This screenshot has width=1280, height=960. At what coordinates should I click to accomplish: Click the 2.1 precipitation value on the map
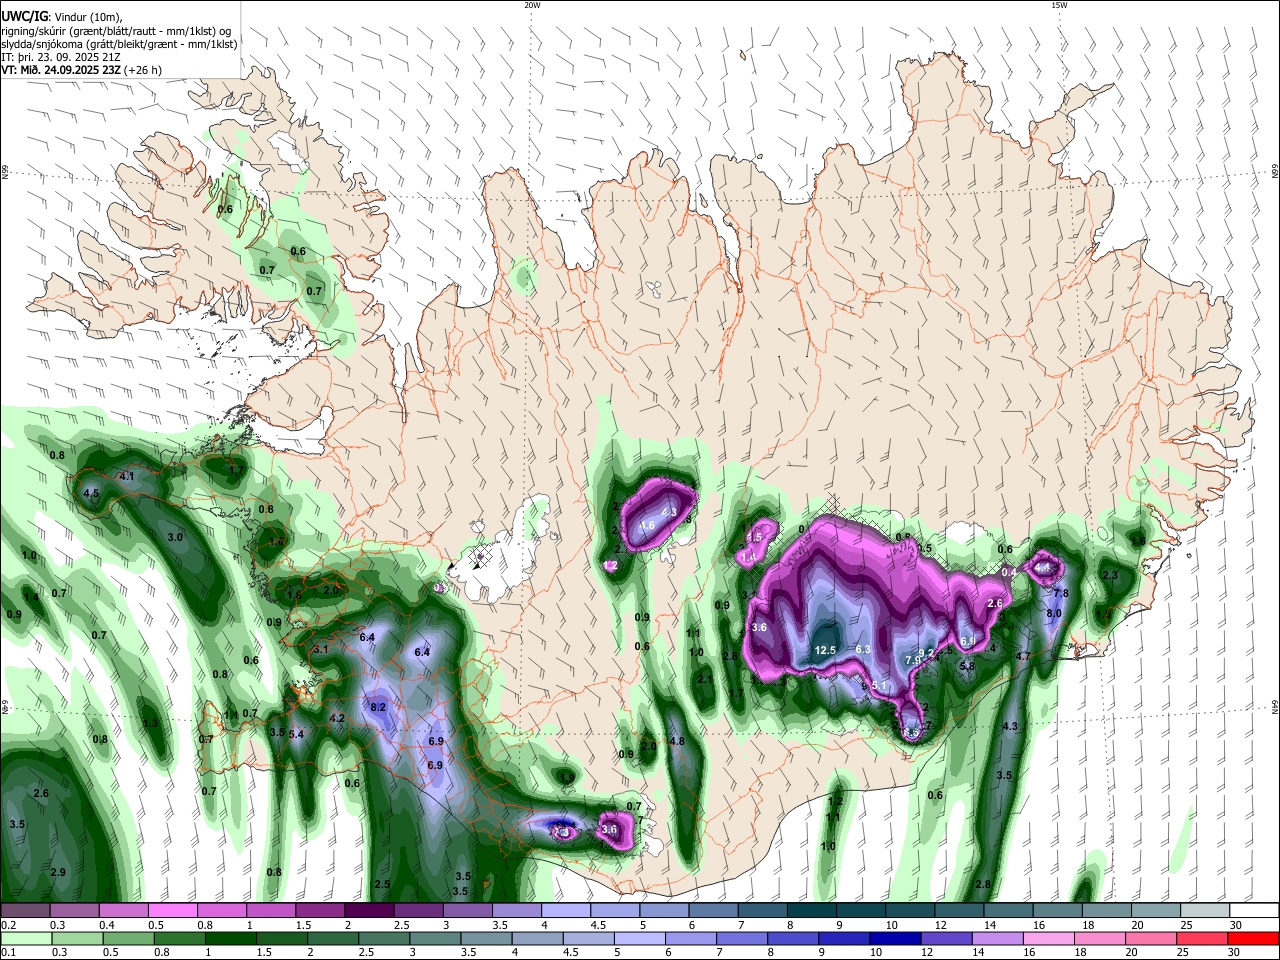click(705, 679)
